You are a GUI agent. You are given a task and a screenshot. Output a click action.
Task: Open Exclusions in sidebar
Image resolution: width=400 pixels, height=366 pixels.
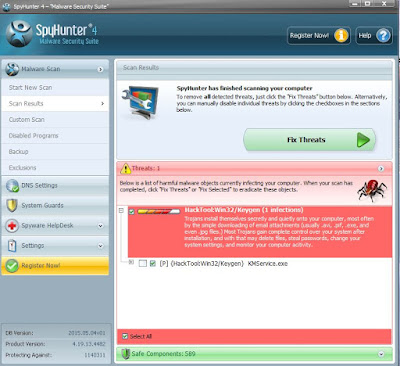point(55,168)
